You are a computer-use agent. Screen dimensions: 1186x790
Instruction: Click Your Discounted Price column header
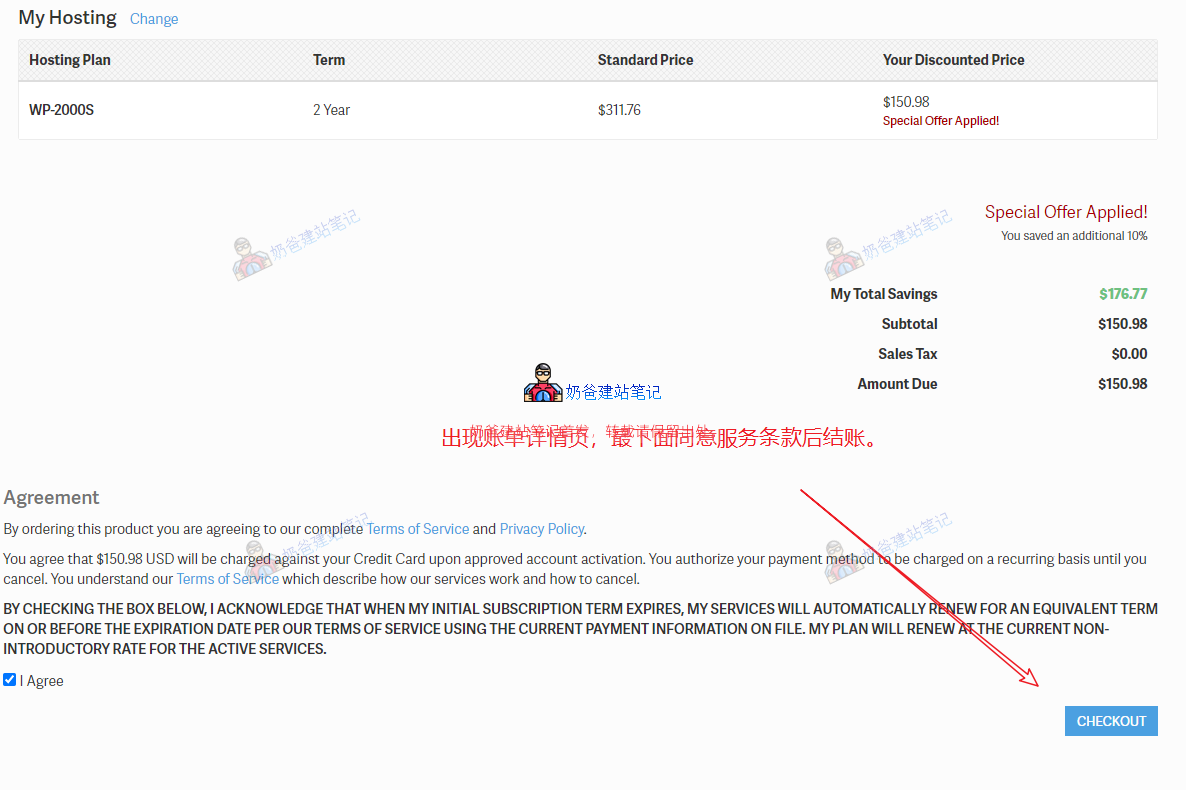[953, 60]
